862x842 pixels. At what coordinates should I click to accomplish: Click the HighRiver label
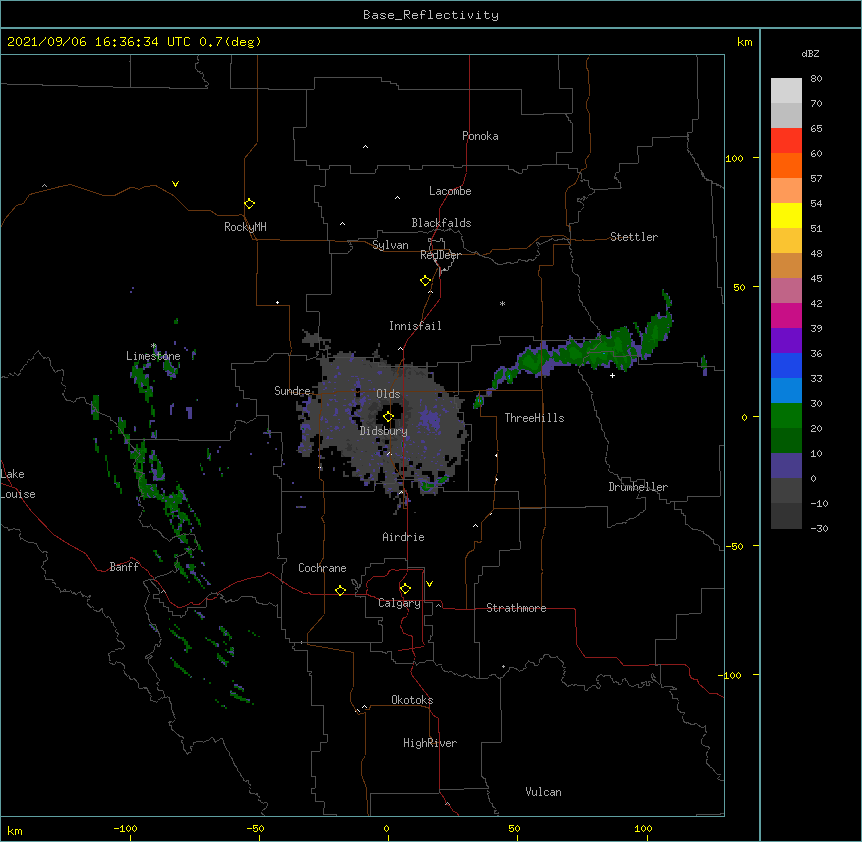pyautogui.click(x=430, y=743)
